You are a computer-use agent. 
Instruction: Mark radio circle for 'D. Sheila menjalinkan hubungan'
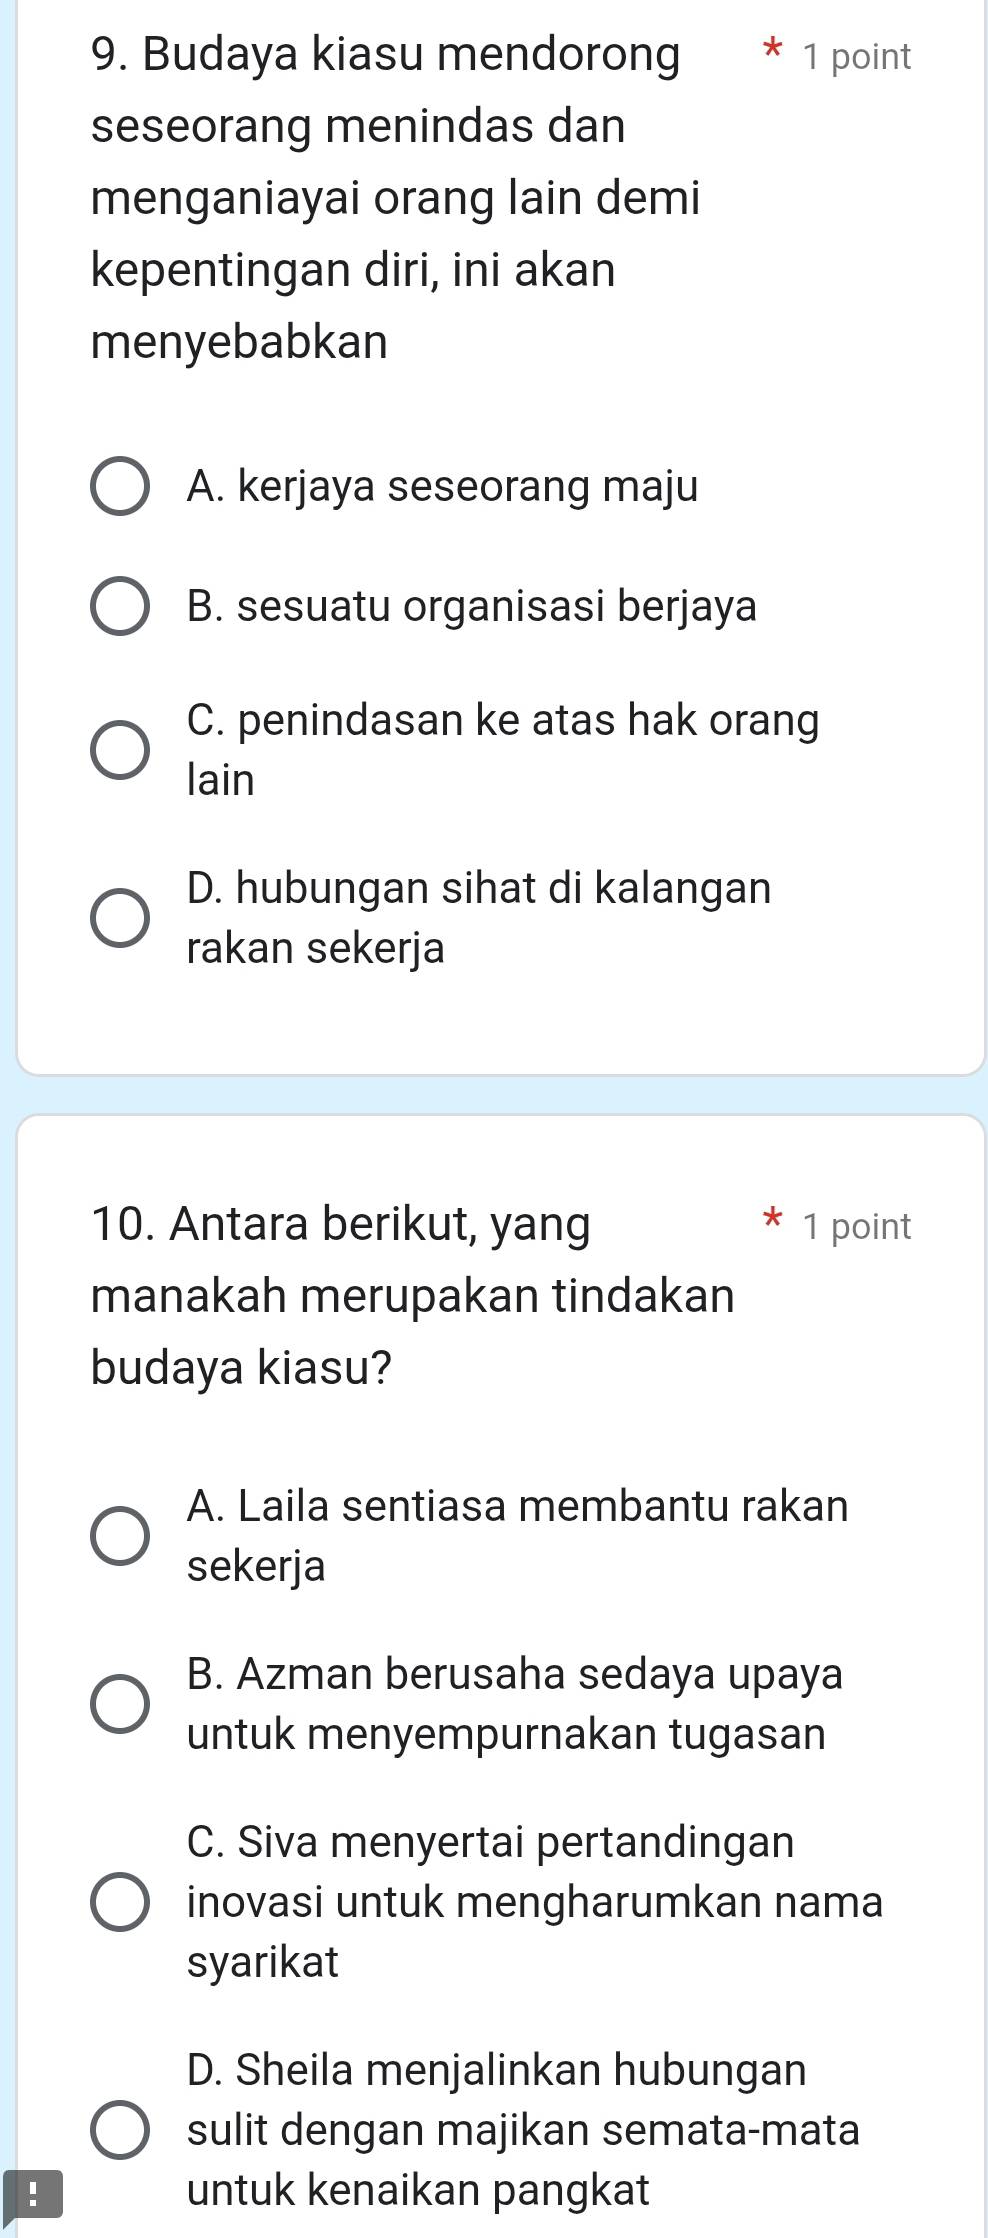(x=121, y=2129)
